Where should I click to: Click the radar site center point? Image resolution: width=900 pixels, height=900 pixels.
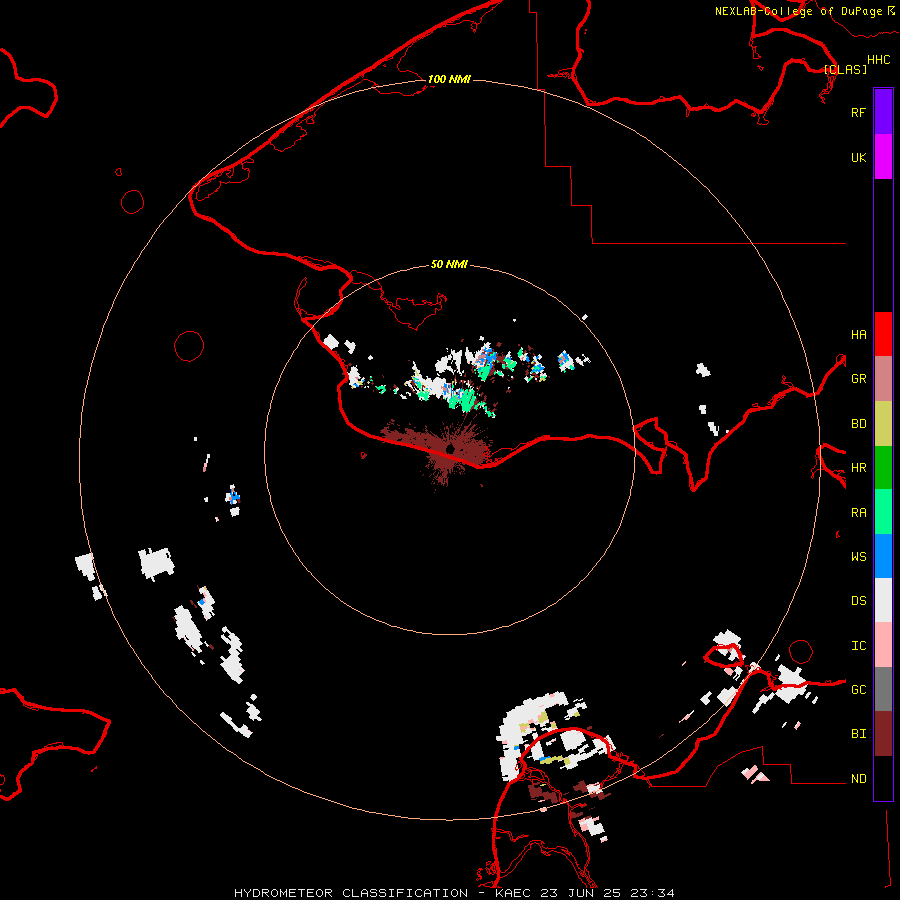coord(450,449)
